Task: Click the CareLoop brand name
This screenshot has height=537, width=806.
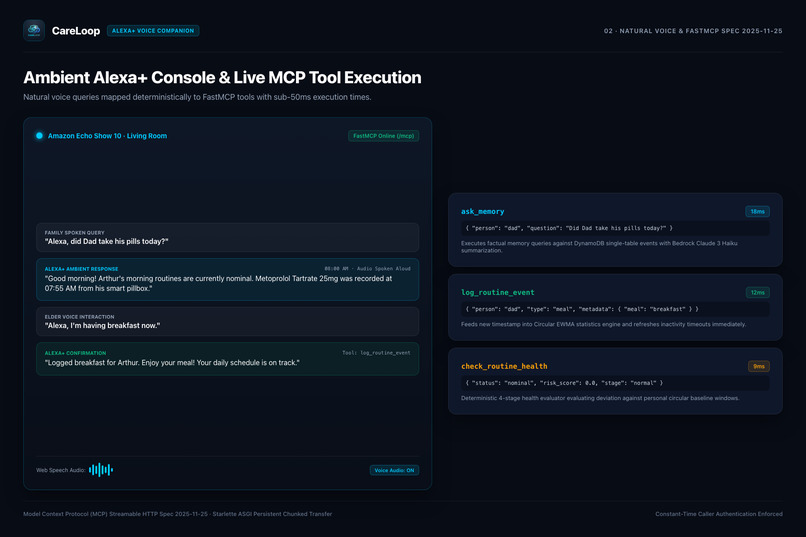Action: click(76, 31)
